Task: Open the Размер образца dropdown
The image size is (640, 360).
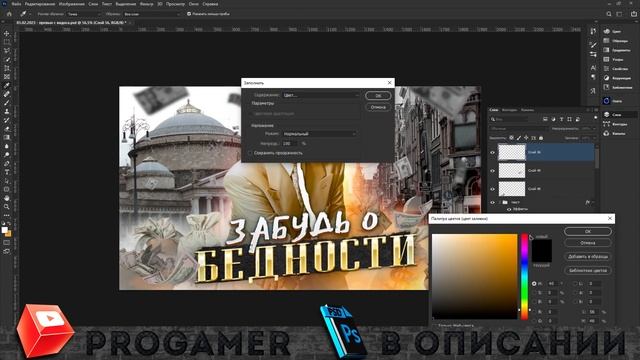Action: pyautogui.click(x=83, y=14)
